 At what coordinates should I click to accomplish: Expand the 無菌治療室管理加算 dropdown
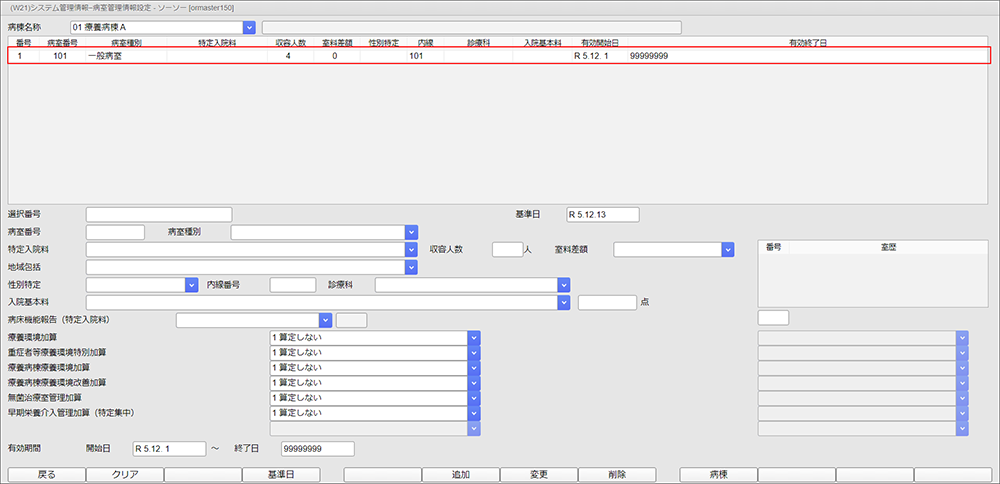tap(474, 397)
